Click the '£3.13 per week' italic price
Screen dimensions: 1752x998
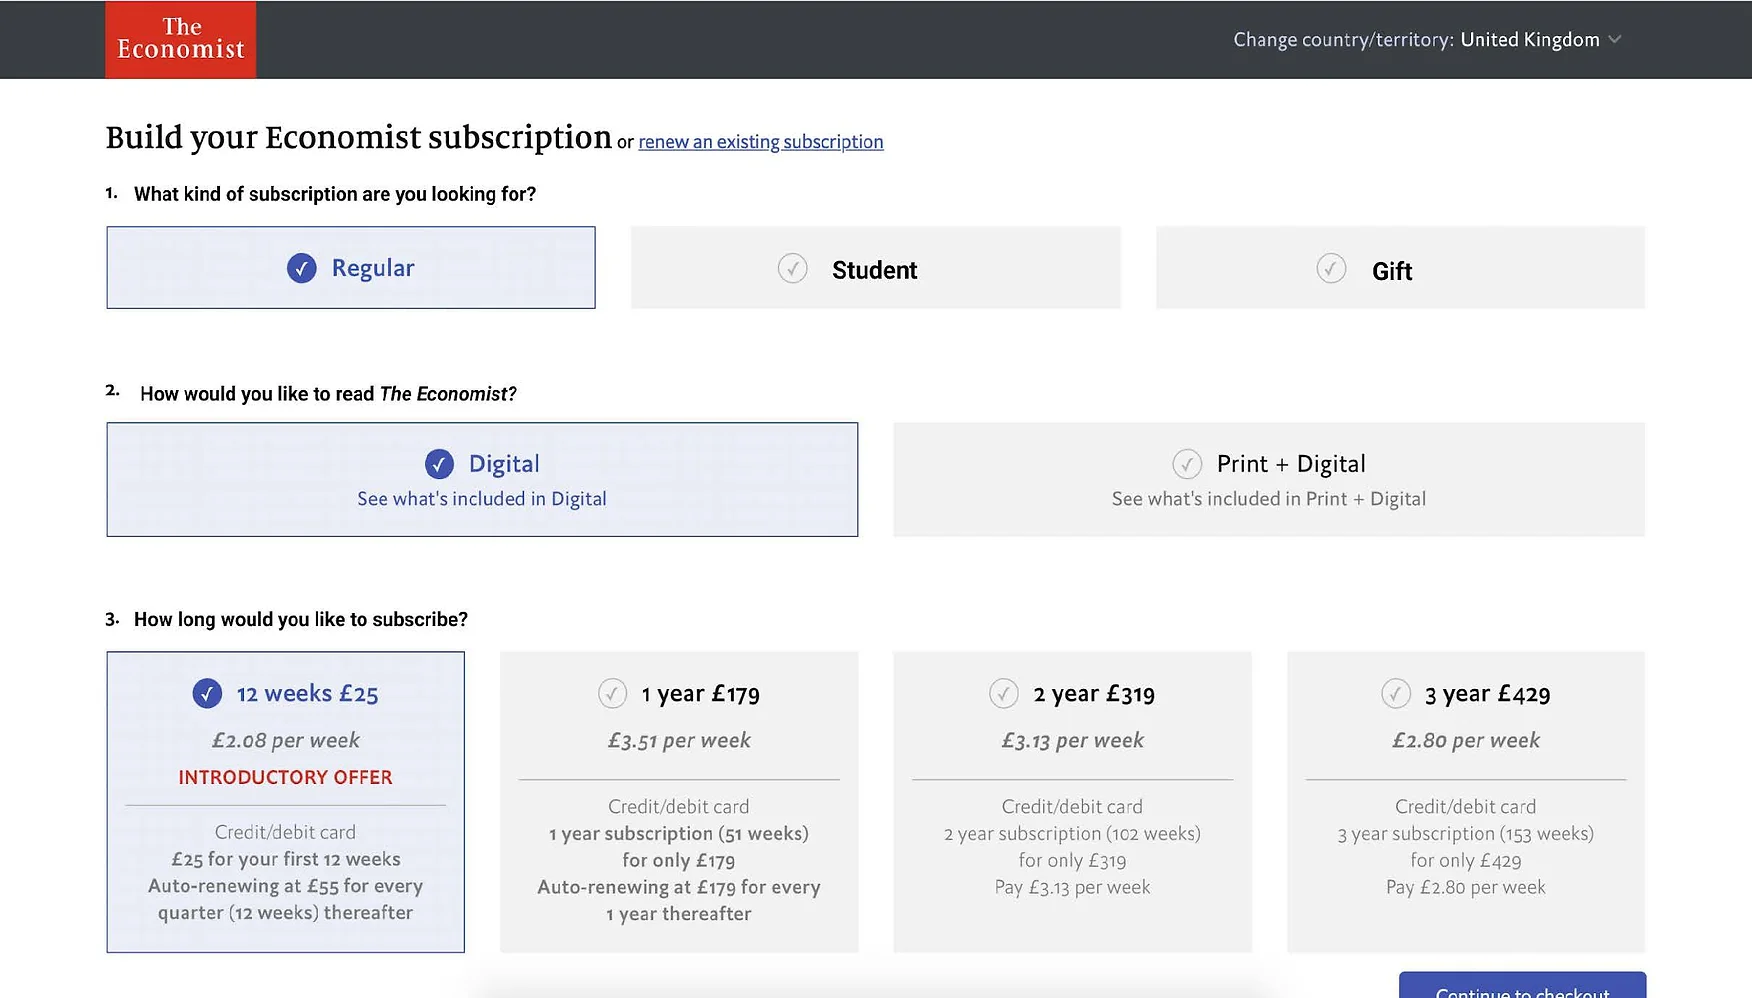click(1073, 741)
